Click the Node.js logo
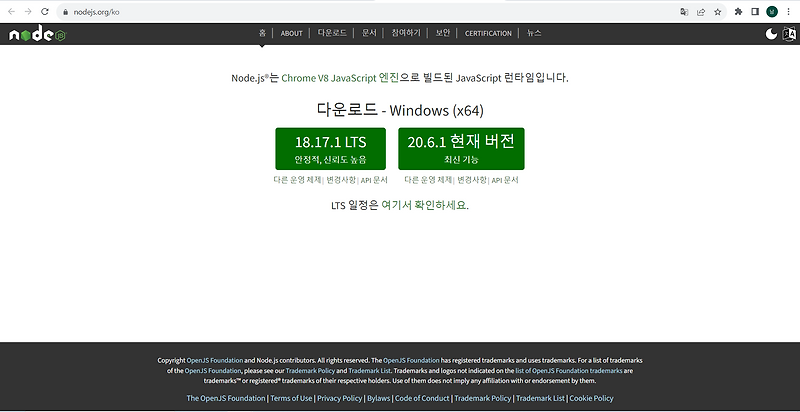 38,34
